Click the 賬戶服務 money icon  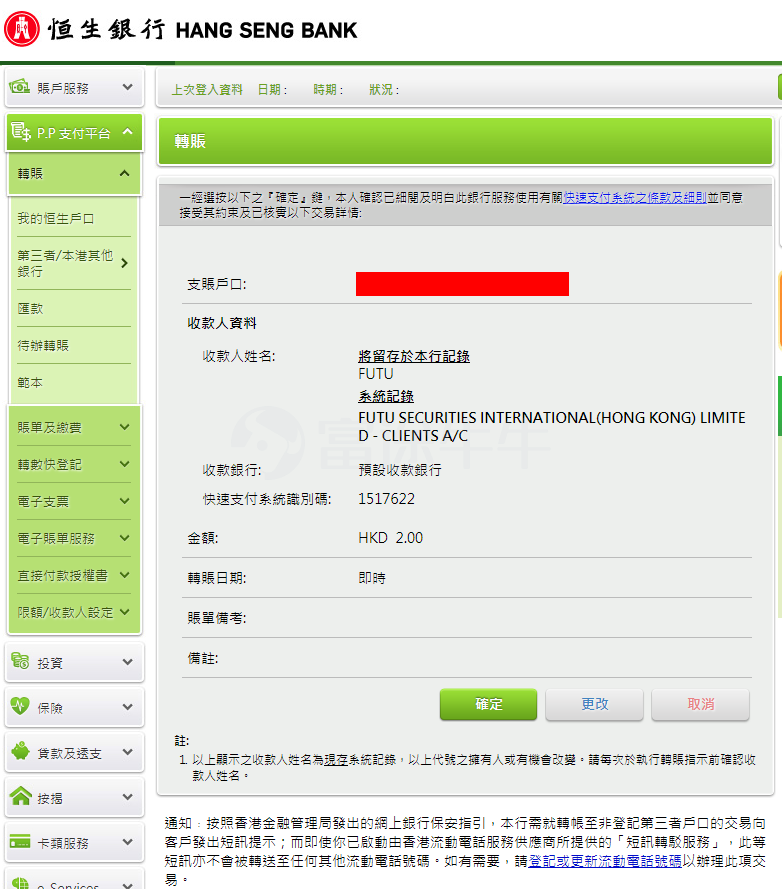(x=20, y=87)
